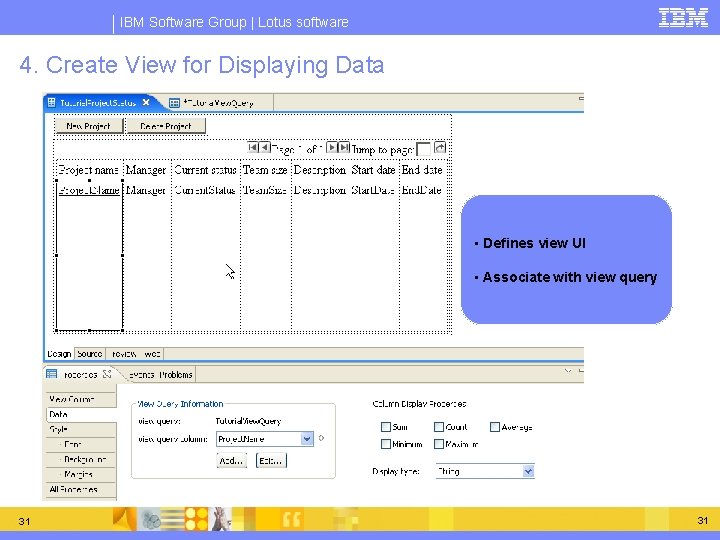Go to first page in pager
The width and height of the screenshot is (720, 540).
point(253,147)
